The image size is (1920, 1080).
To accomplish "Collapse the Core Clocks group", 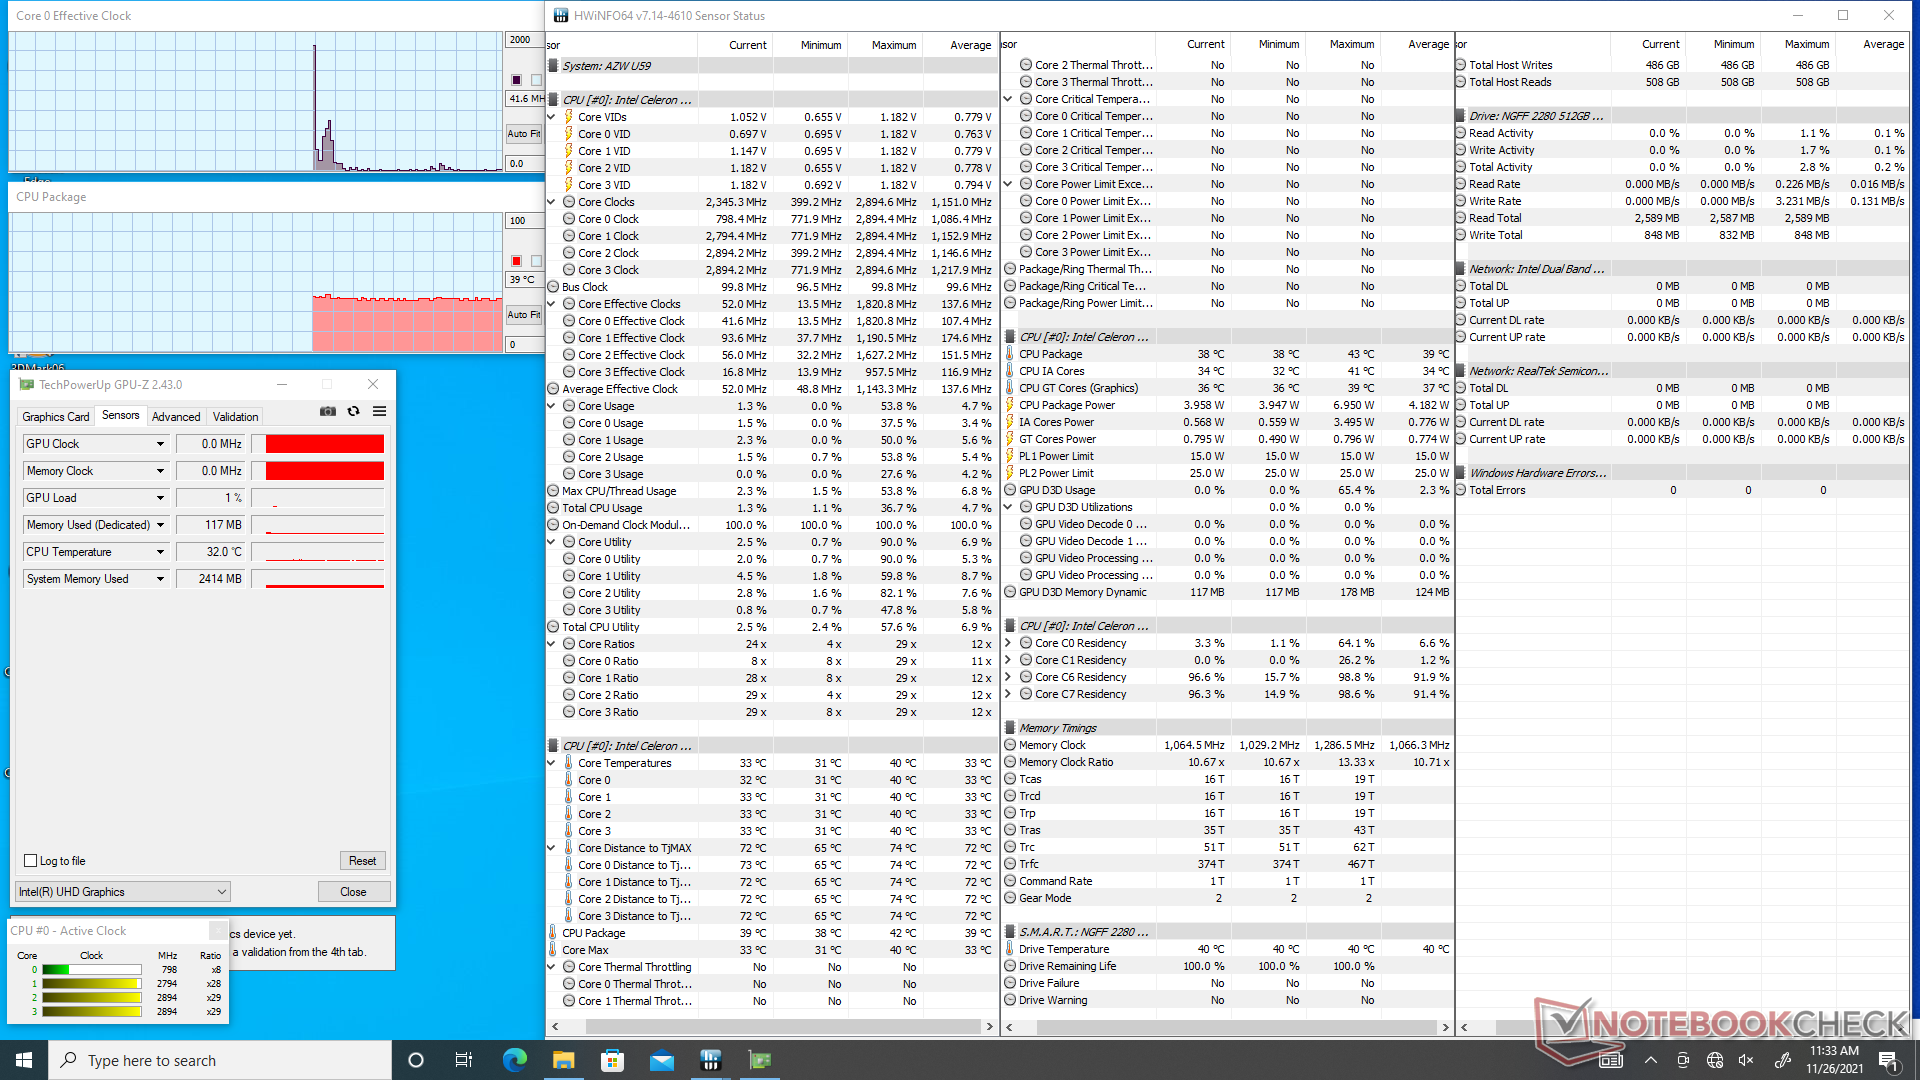I will [x=552, y=202].
